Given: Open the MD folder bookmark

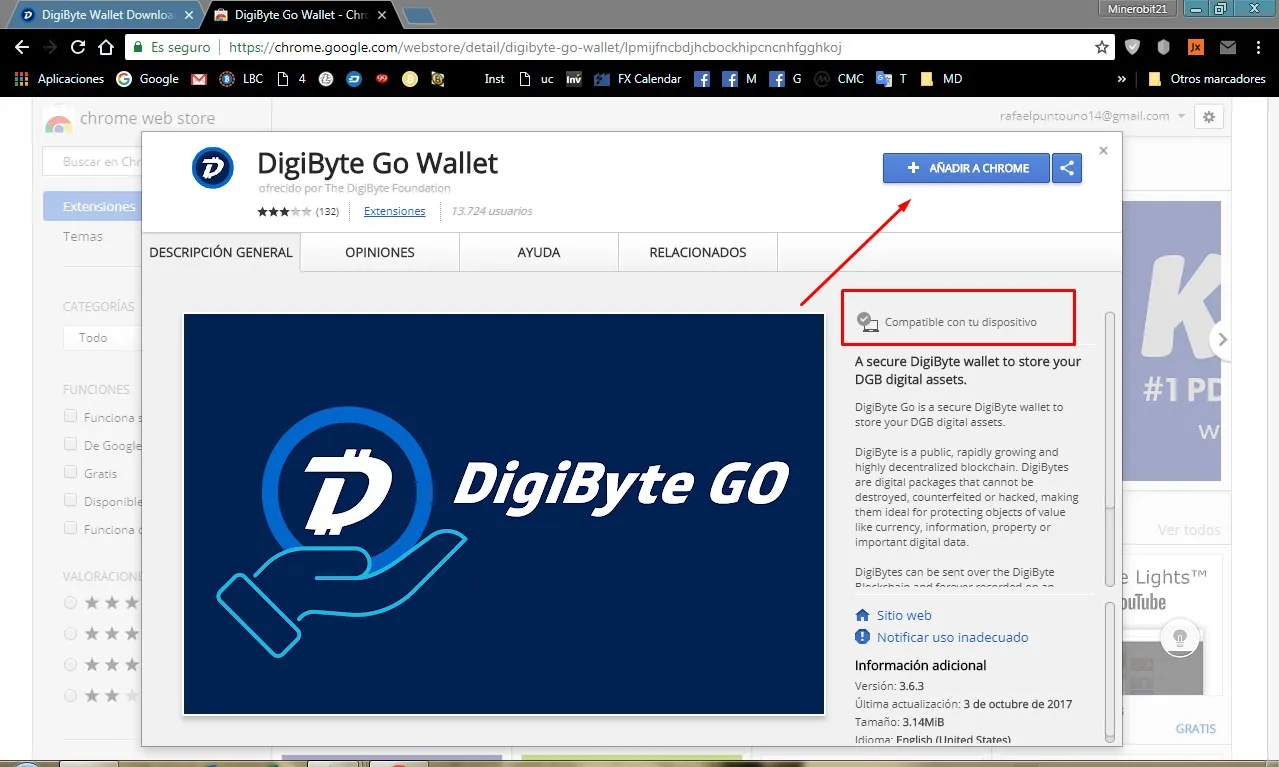Looking at the screenshot, I should pyautogui.click(x=941, y=79).
